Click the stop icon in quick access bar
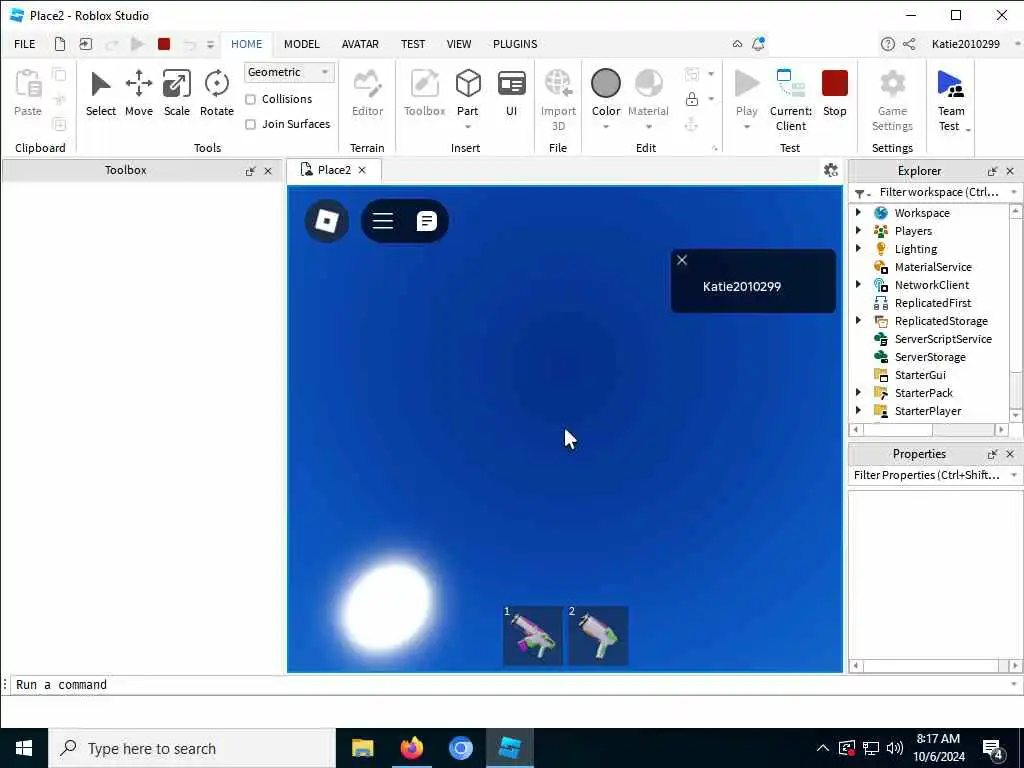1024x768 pixels. [x=164, y=44]
